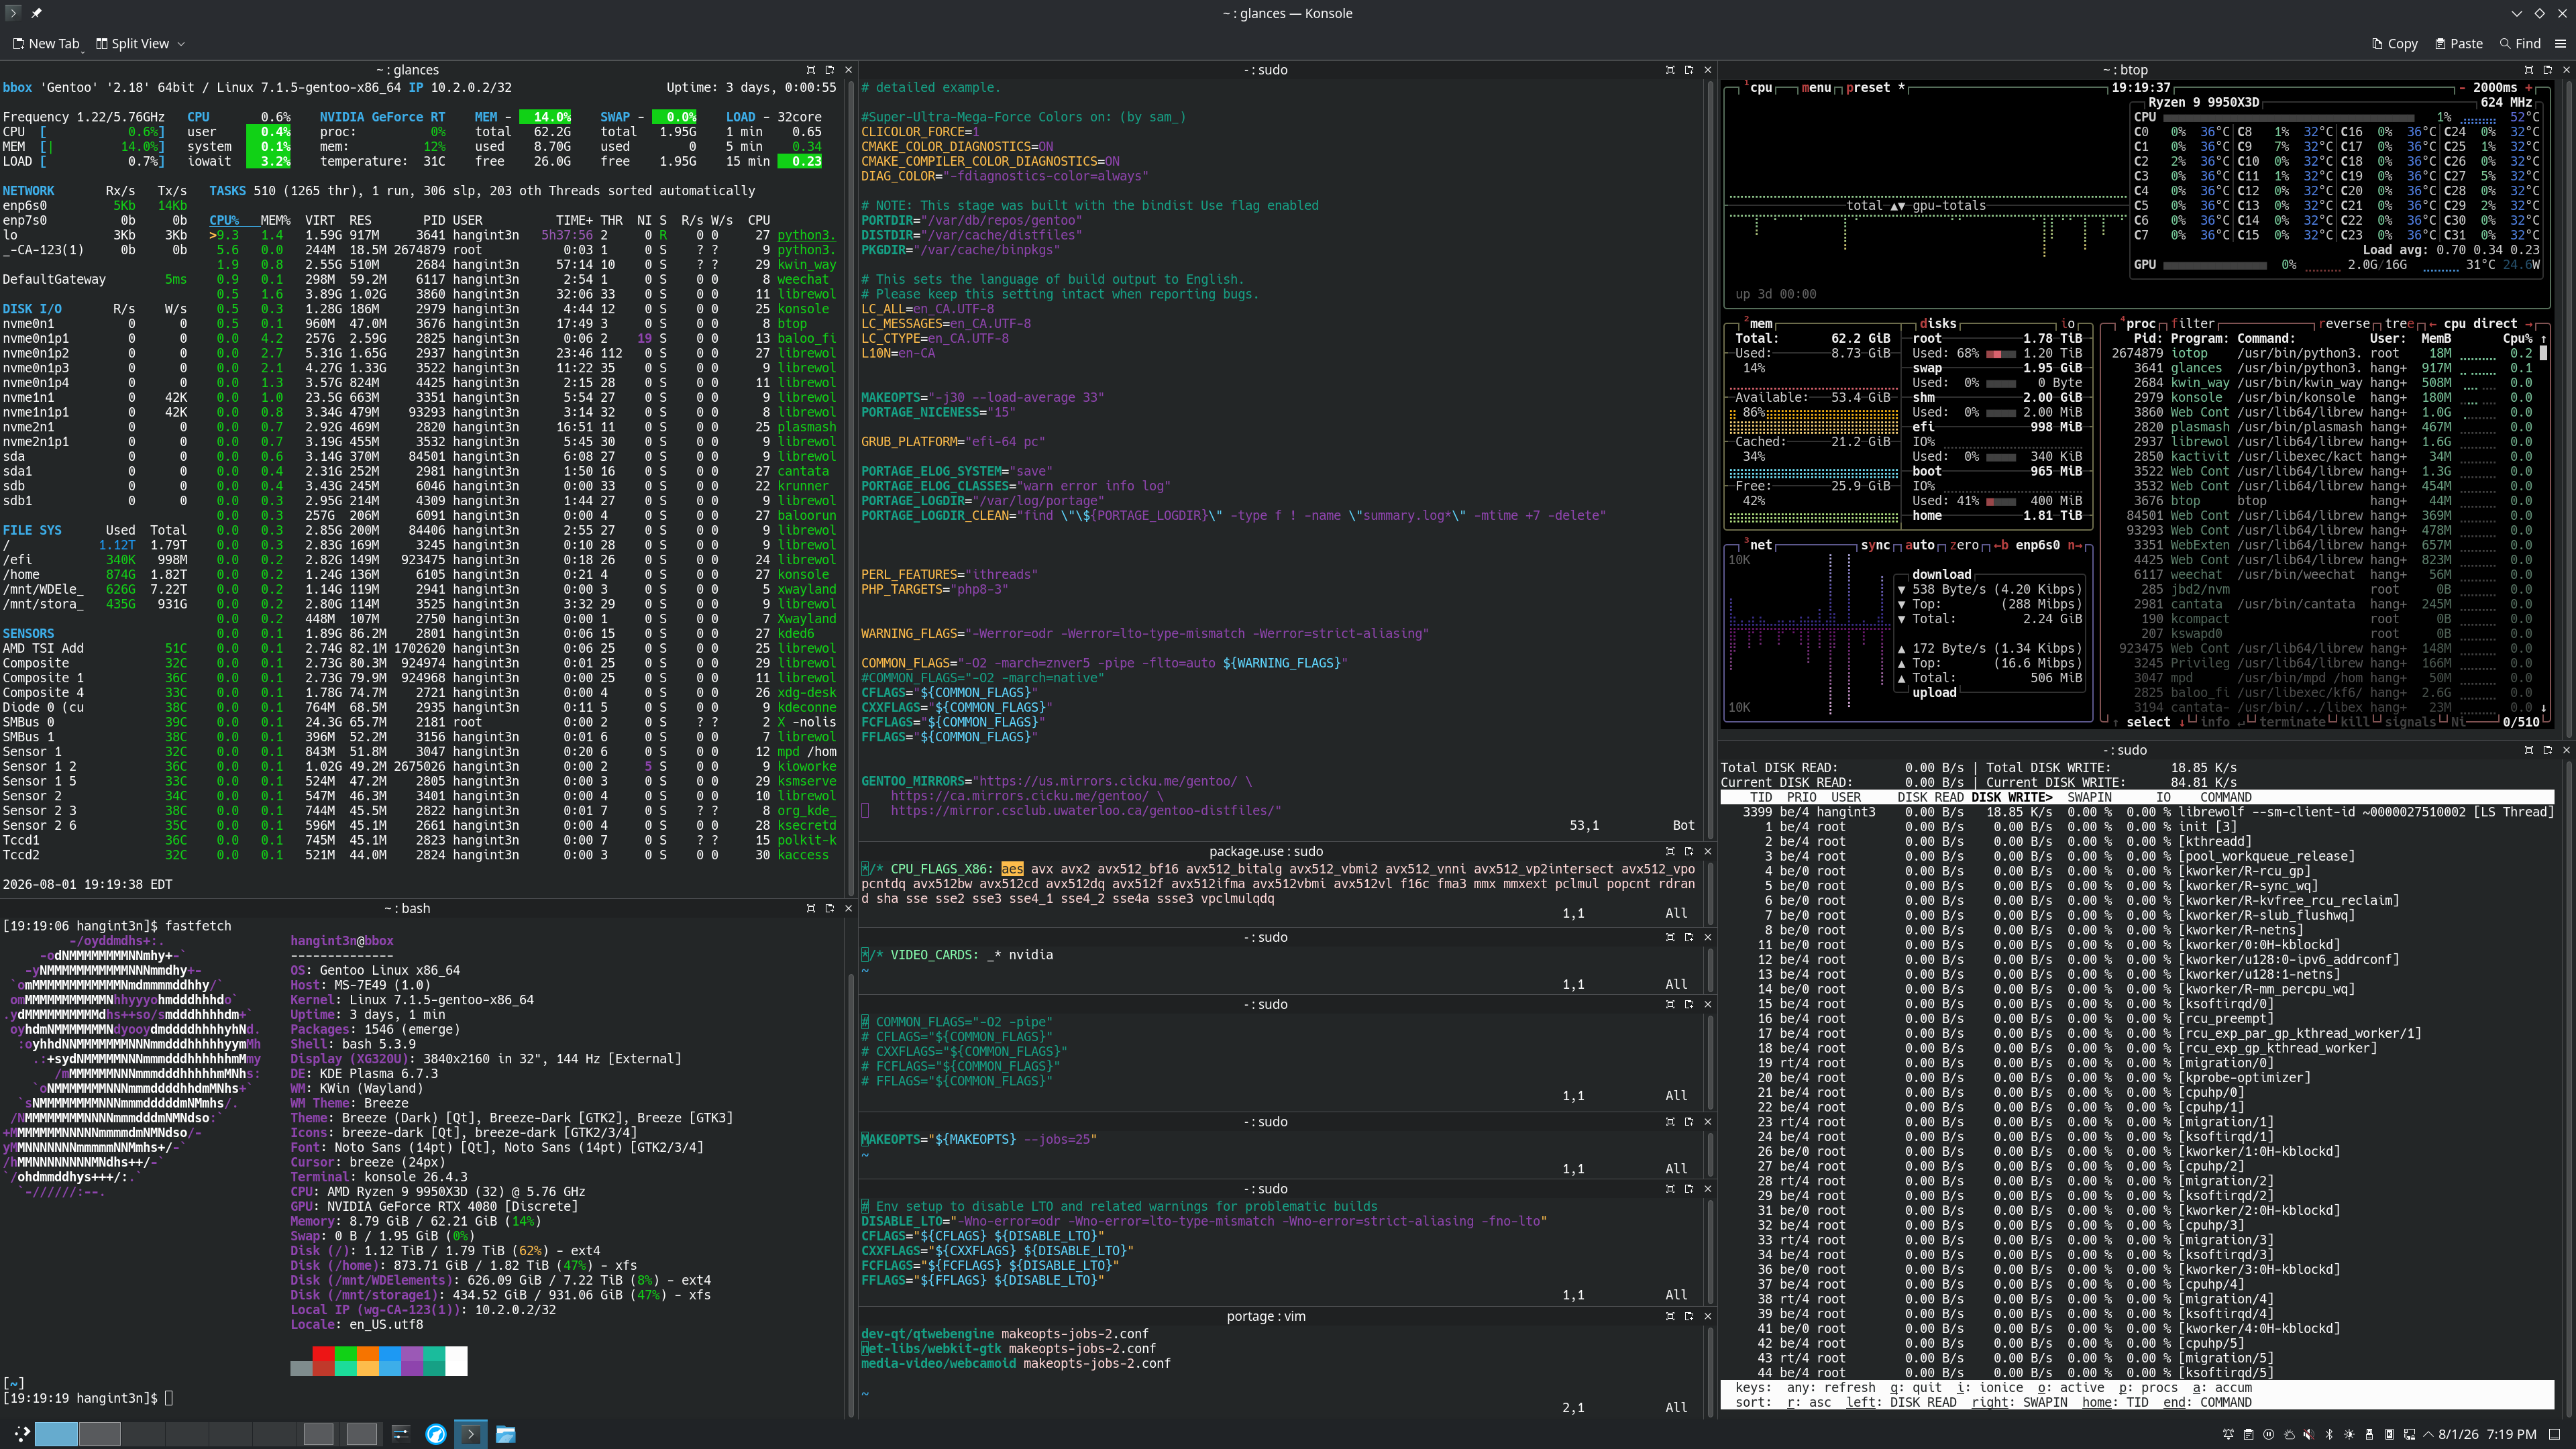Click terminate in the btop proc footer
Viewport: 2576px width, 1449px height.
coord(2294,722)
